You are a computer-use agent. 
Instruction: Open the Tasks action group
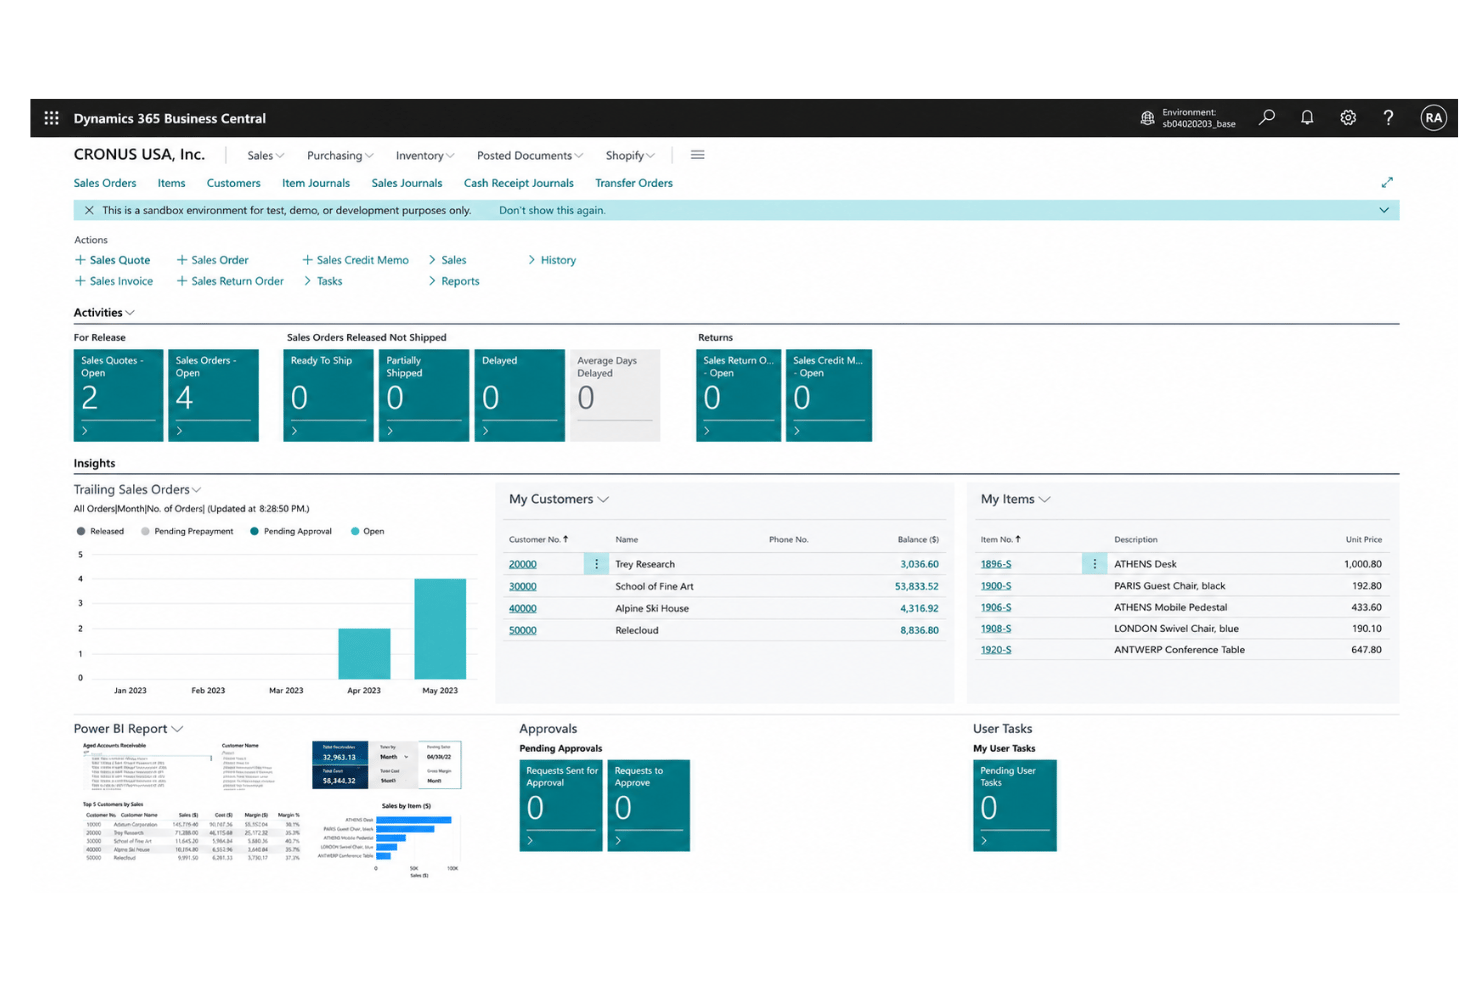tap(323, 281)
